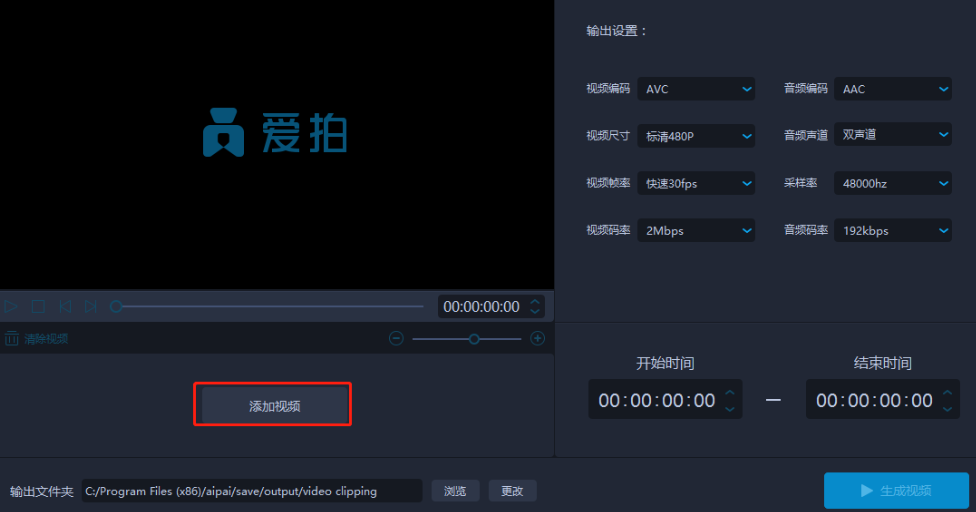976x512 pixels.
Task: Click the playback progress slider handle
Action: tap(116, 307)
